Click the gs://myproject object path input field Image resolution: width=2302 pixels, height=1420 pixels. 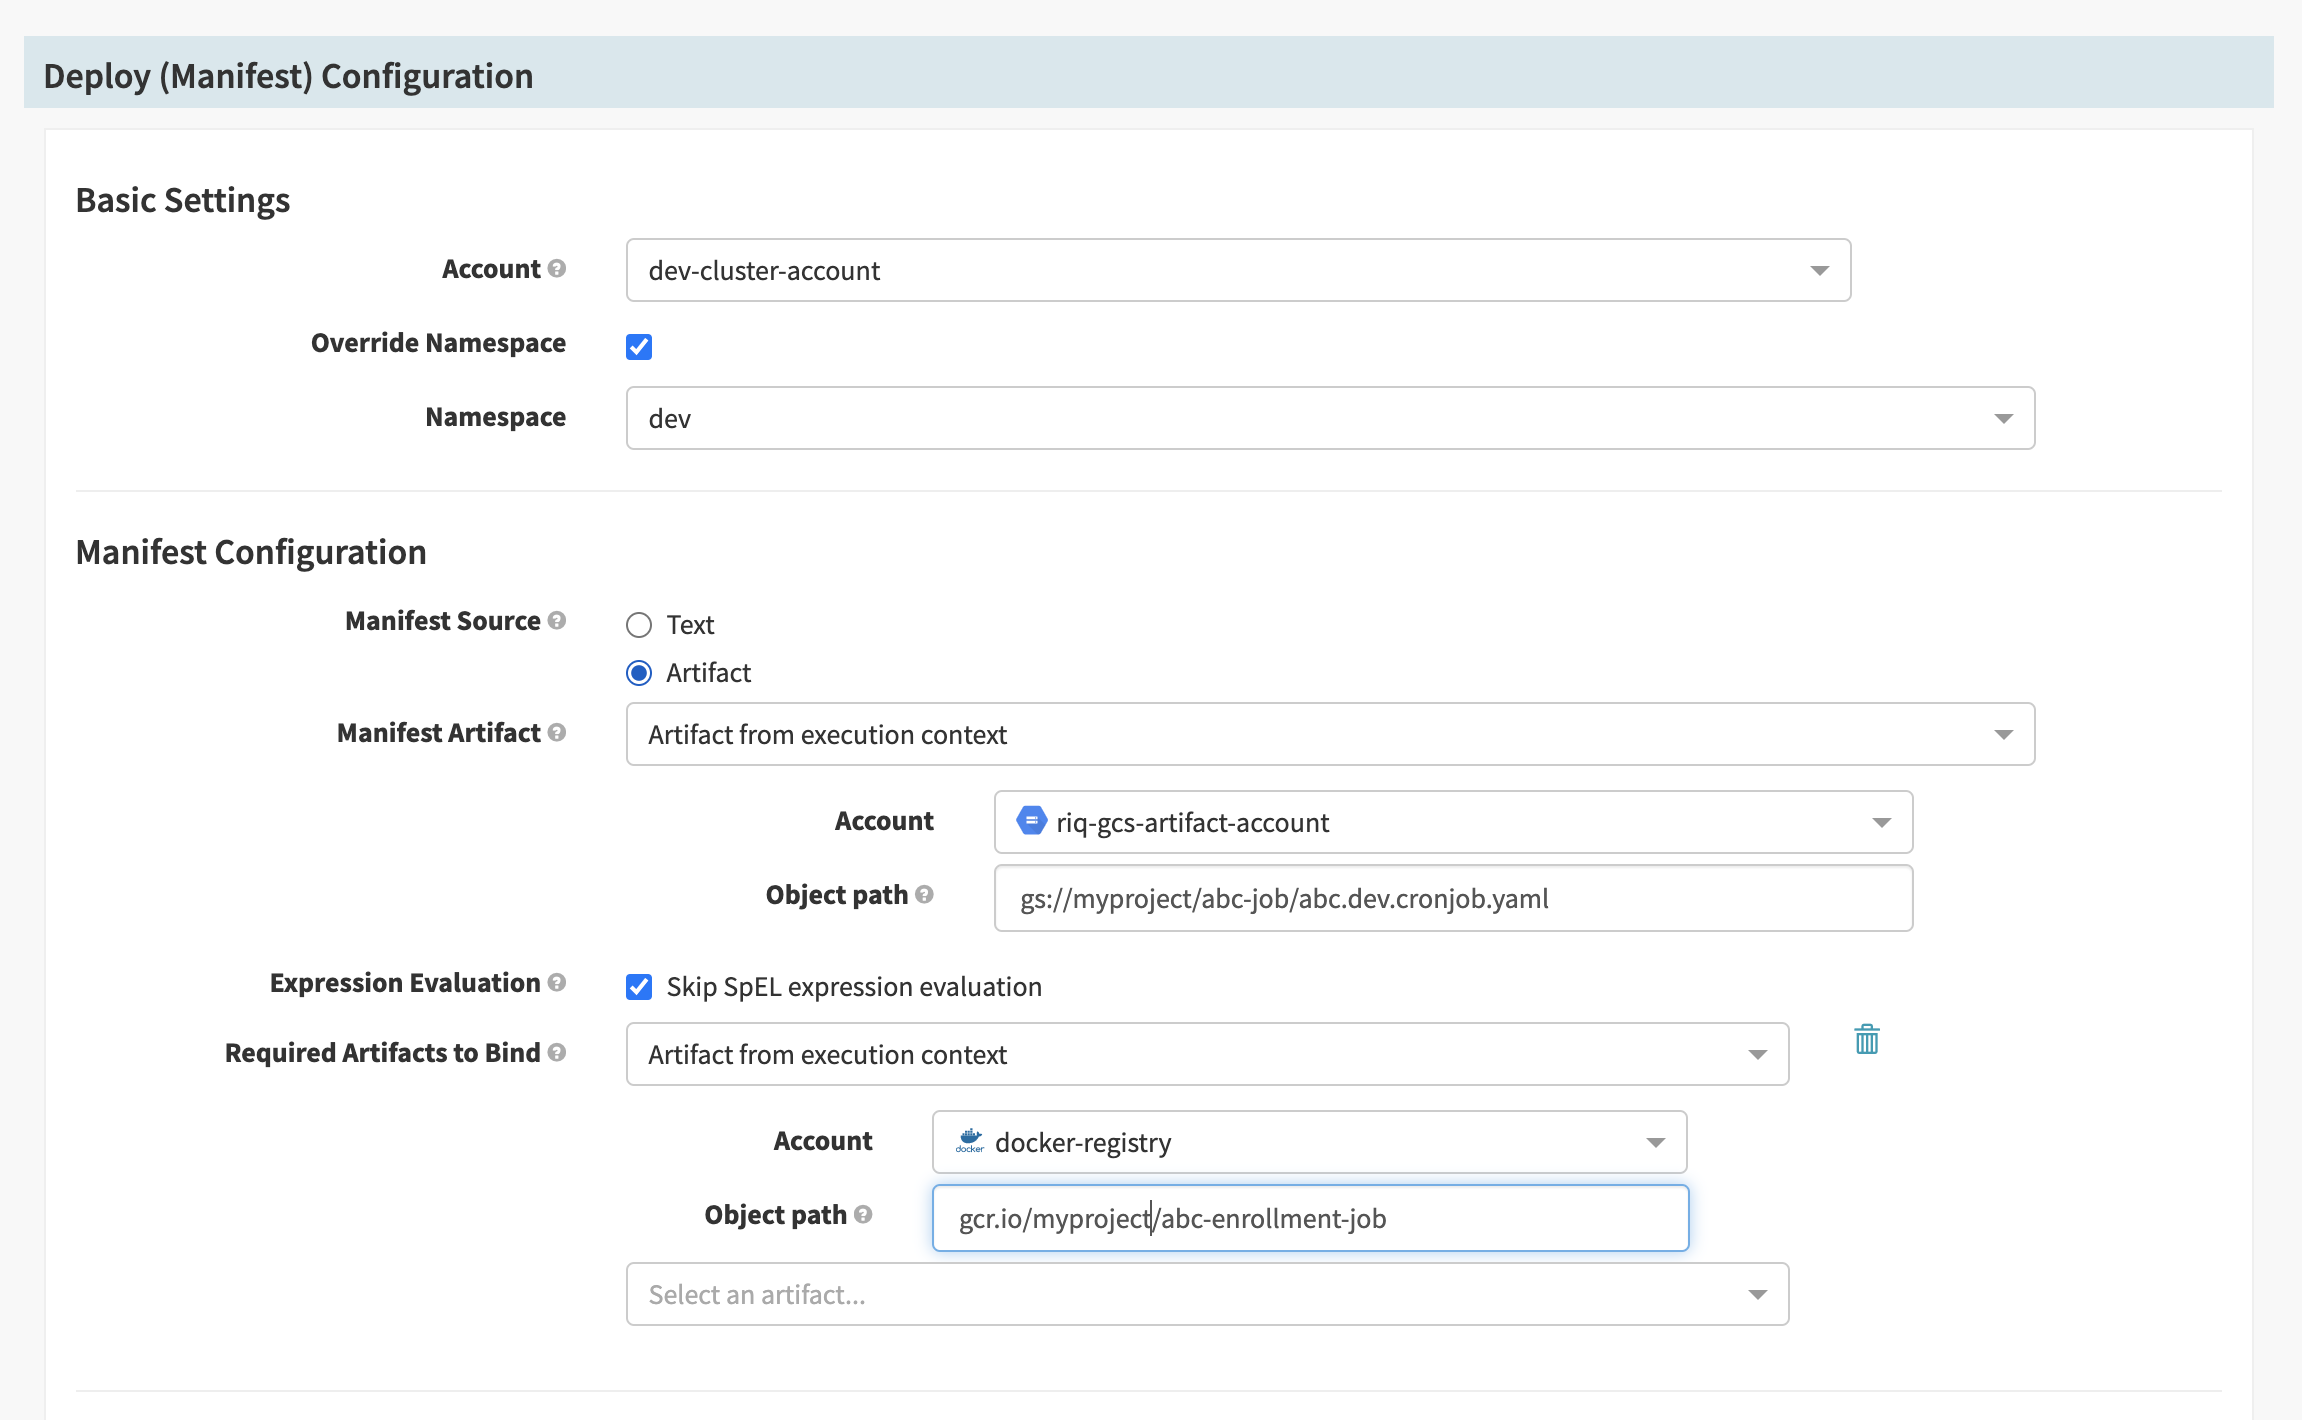point(1450,898)
